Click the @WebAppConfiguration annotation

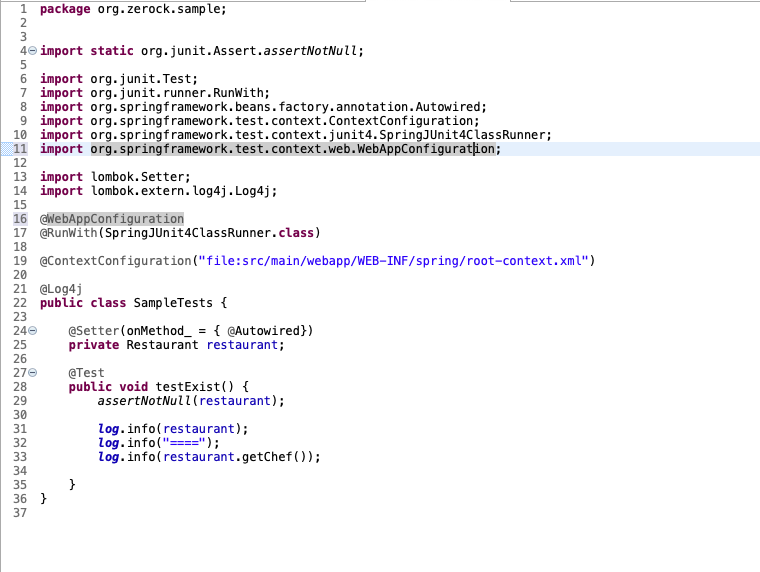pyautogui.click(x=112, y=219)
